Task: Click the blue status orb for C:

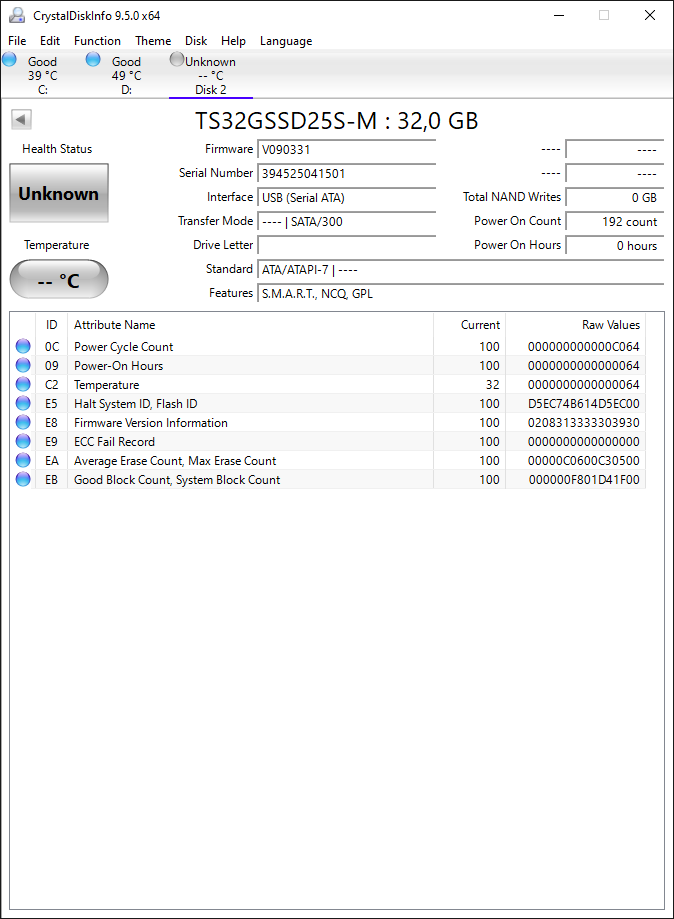Action: pyautogui.click(x=9, y=59)
